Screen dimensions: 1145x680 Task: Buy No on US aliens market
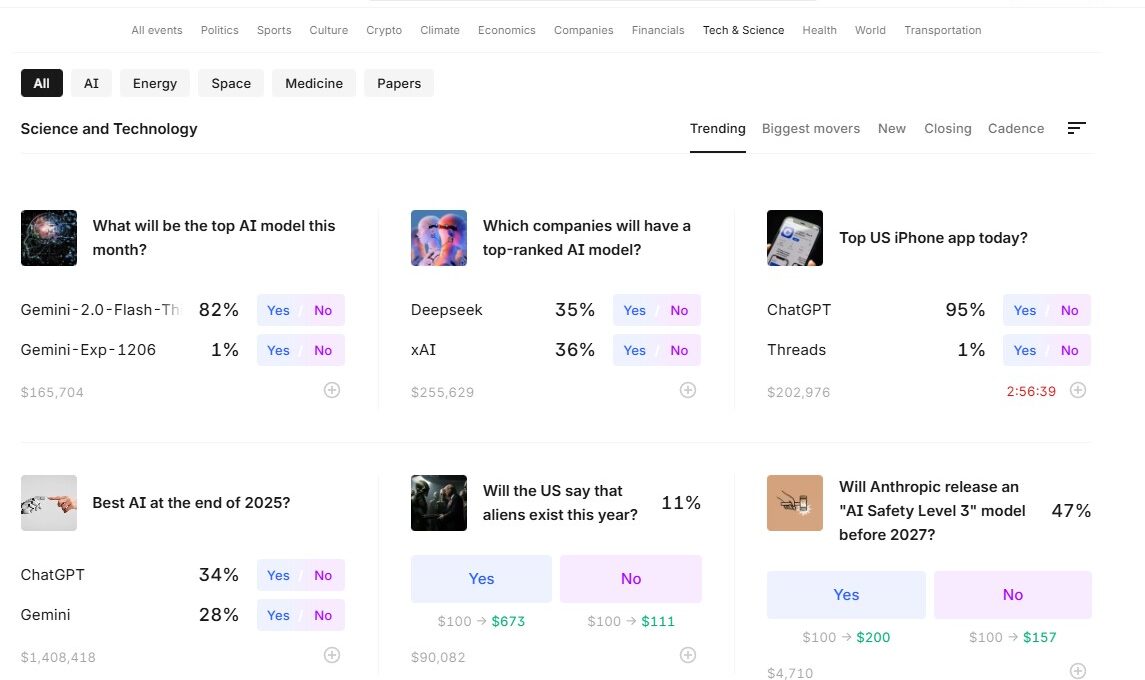pos(631,579)
